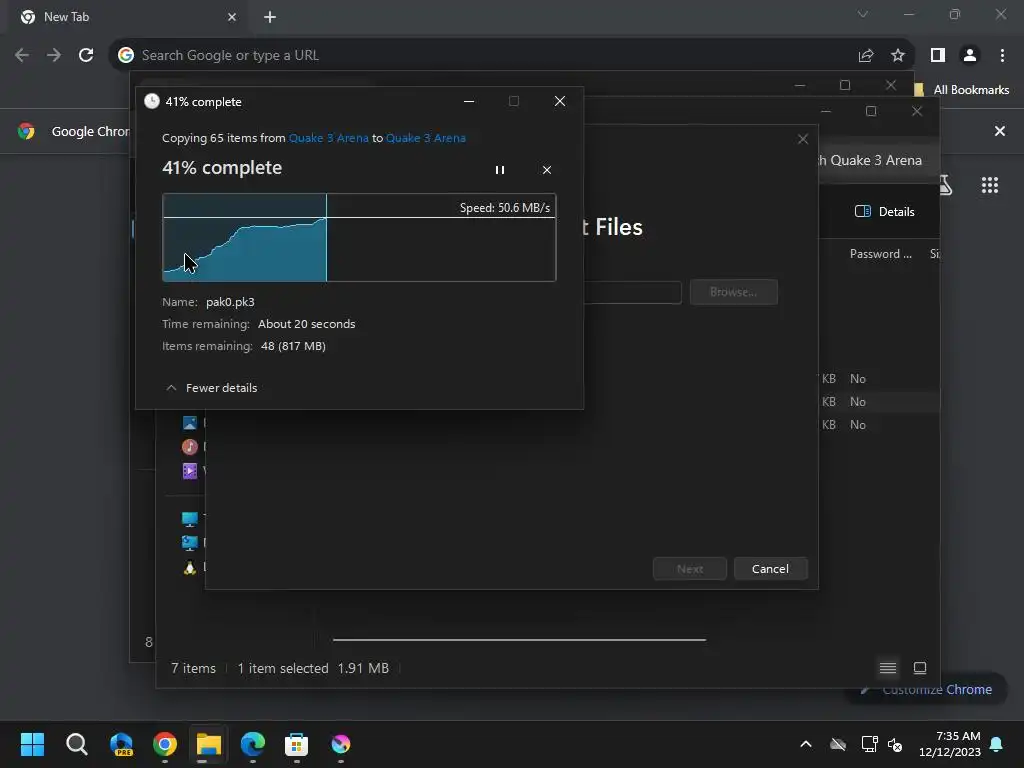This screenshot has height=768, width=1024.
Task: Click the Cancel button in the wizard dialog
Action: point(771,569)
